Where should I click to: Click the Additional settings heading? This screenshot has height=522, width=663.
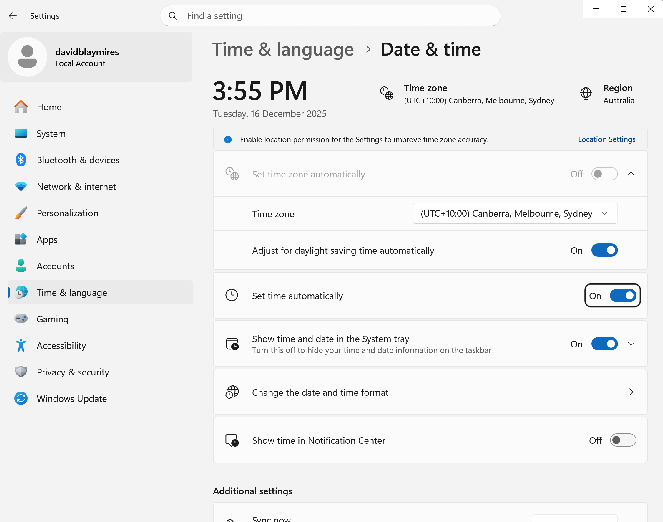(252, 491)
